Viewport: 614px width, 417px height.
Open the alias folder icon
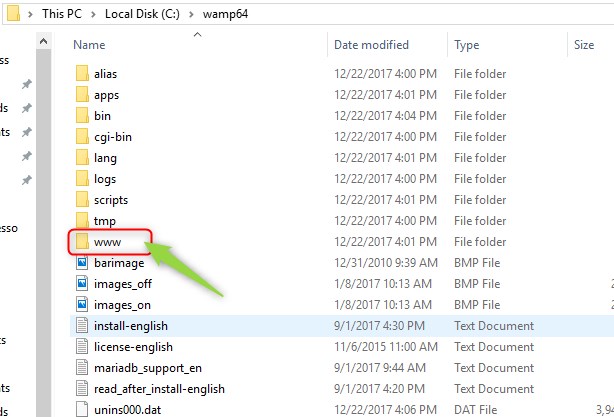(82, 73)
